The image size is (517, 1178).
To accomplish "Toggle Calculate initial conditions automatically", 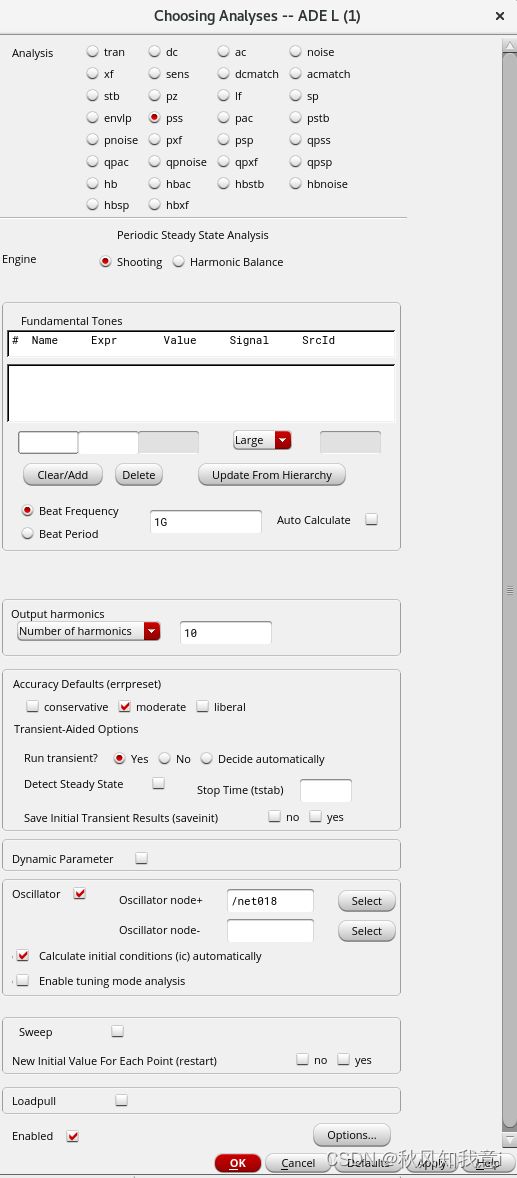I will [23, 956].
